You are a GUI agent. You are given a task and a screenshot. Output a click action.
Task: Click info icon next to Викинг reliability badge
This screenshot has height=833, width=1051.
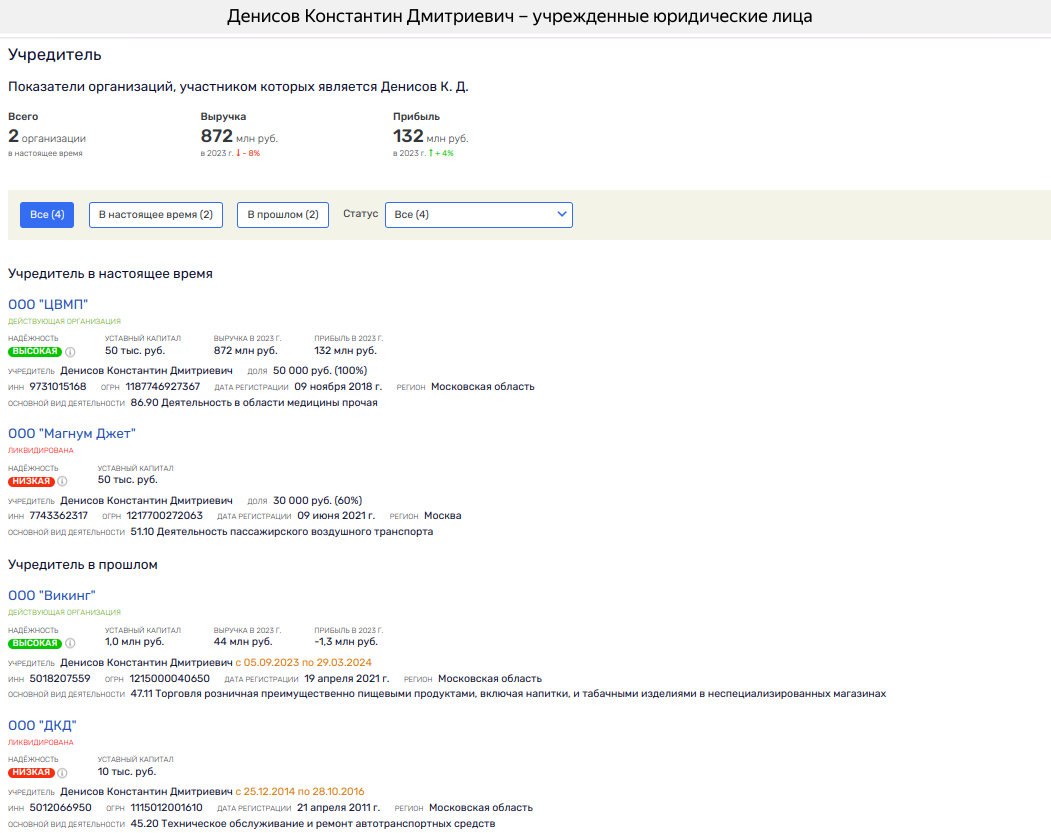70,644
